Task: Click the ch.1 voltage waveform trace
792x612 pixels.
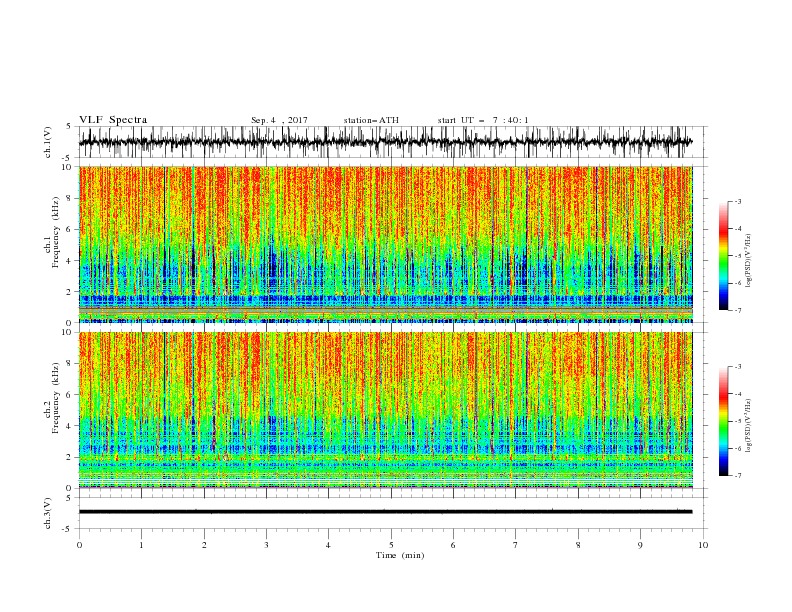Action: pyautogui.click(x=385, y=142)
